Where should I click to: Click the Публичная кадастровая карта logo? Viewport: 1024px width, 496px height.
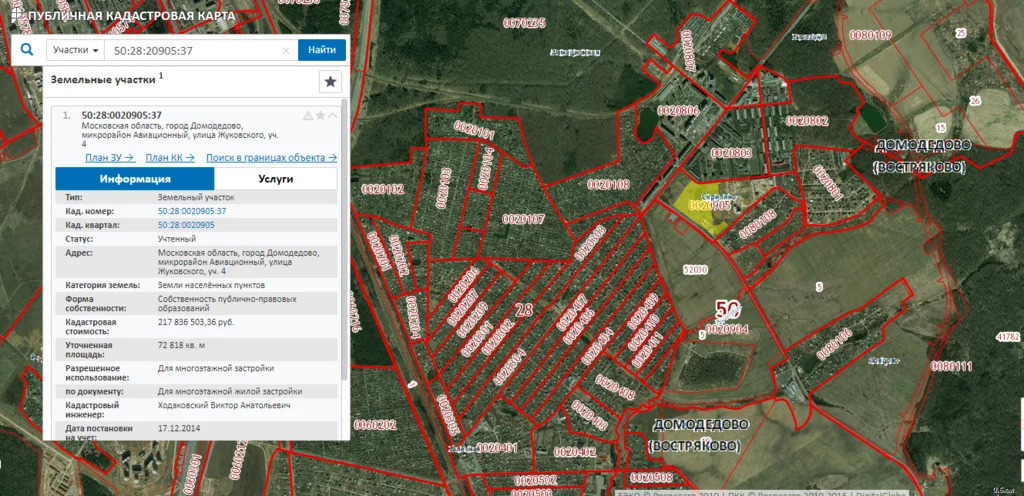tap(120, 17)
